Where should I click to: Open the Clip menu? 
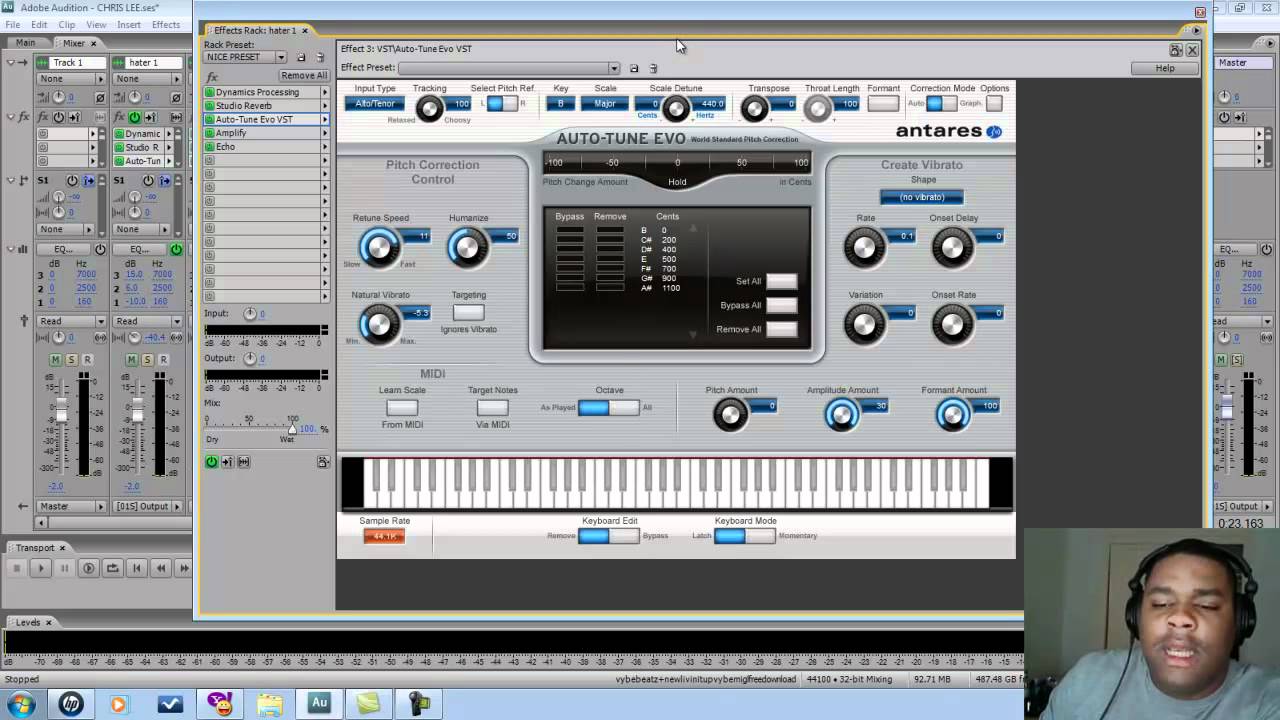coord(67,25)
